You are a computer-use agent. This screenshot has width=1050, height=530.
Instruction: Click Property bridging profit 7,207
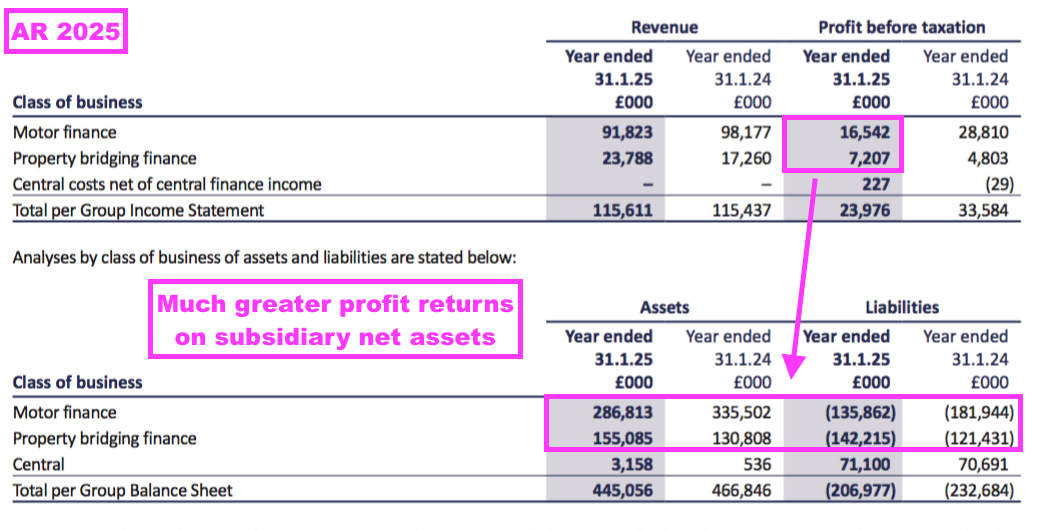coord(871,159)
